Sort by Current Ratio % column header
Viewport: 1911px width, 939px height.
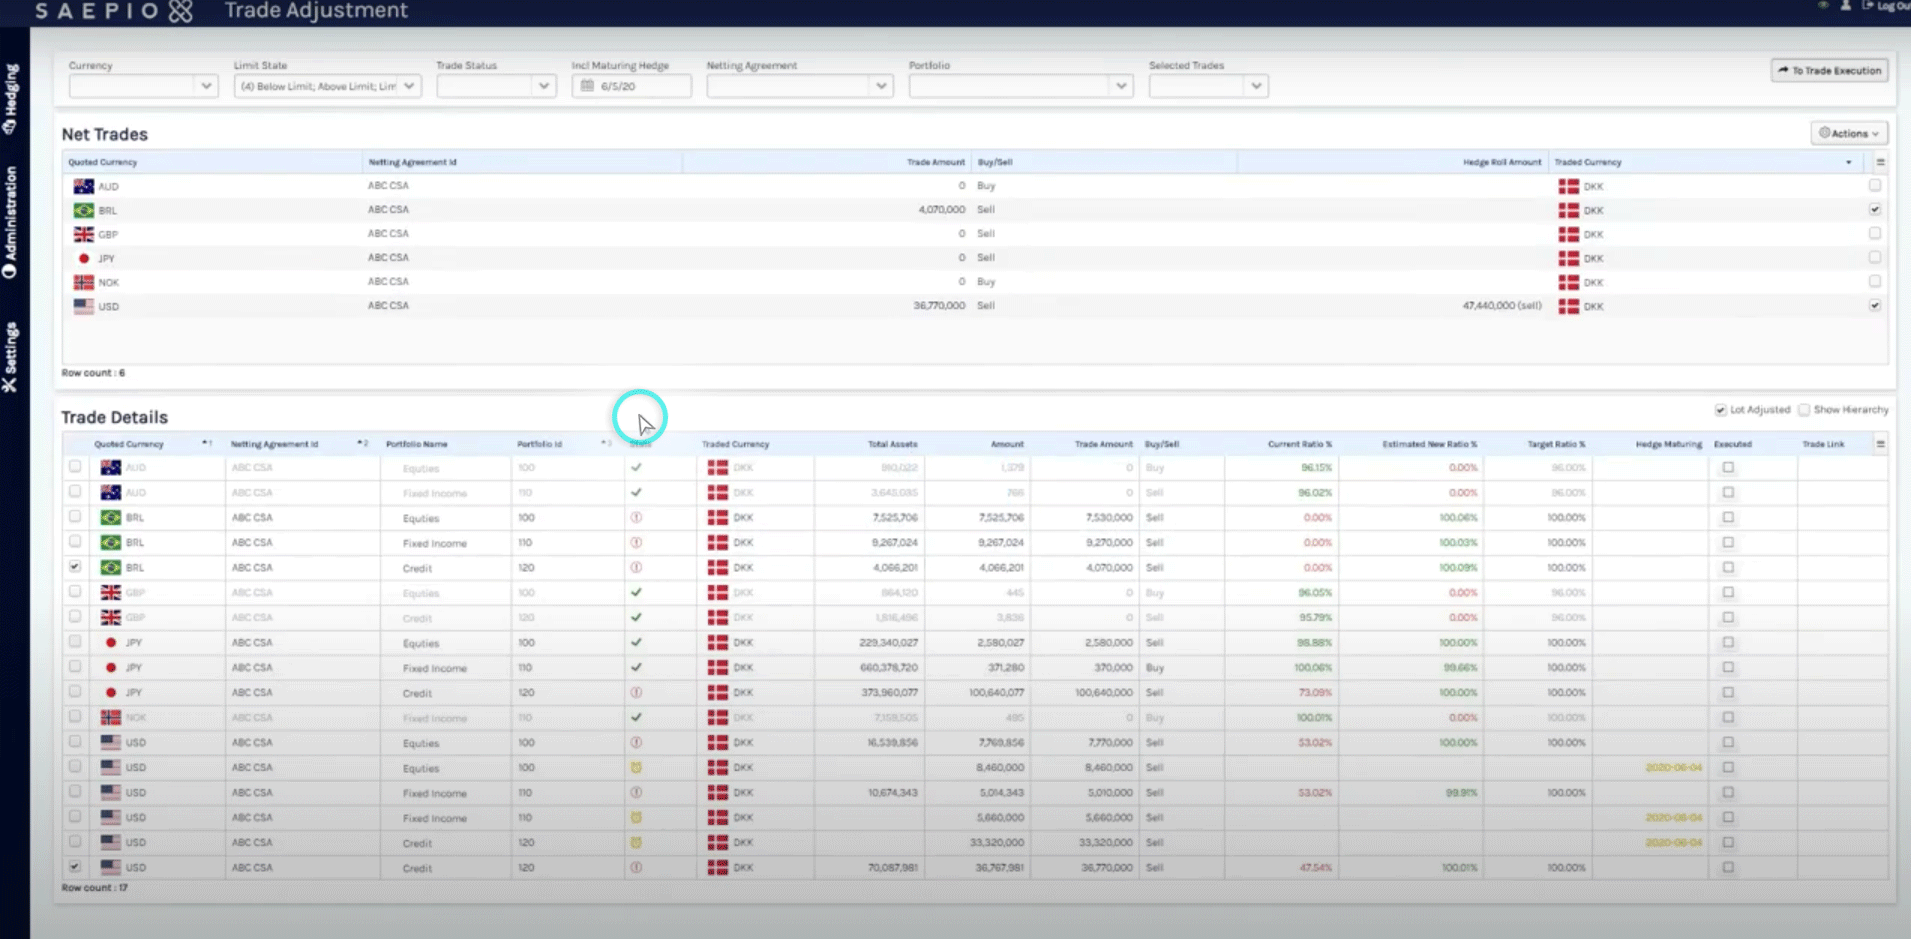[x=1299, y=444]
